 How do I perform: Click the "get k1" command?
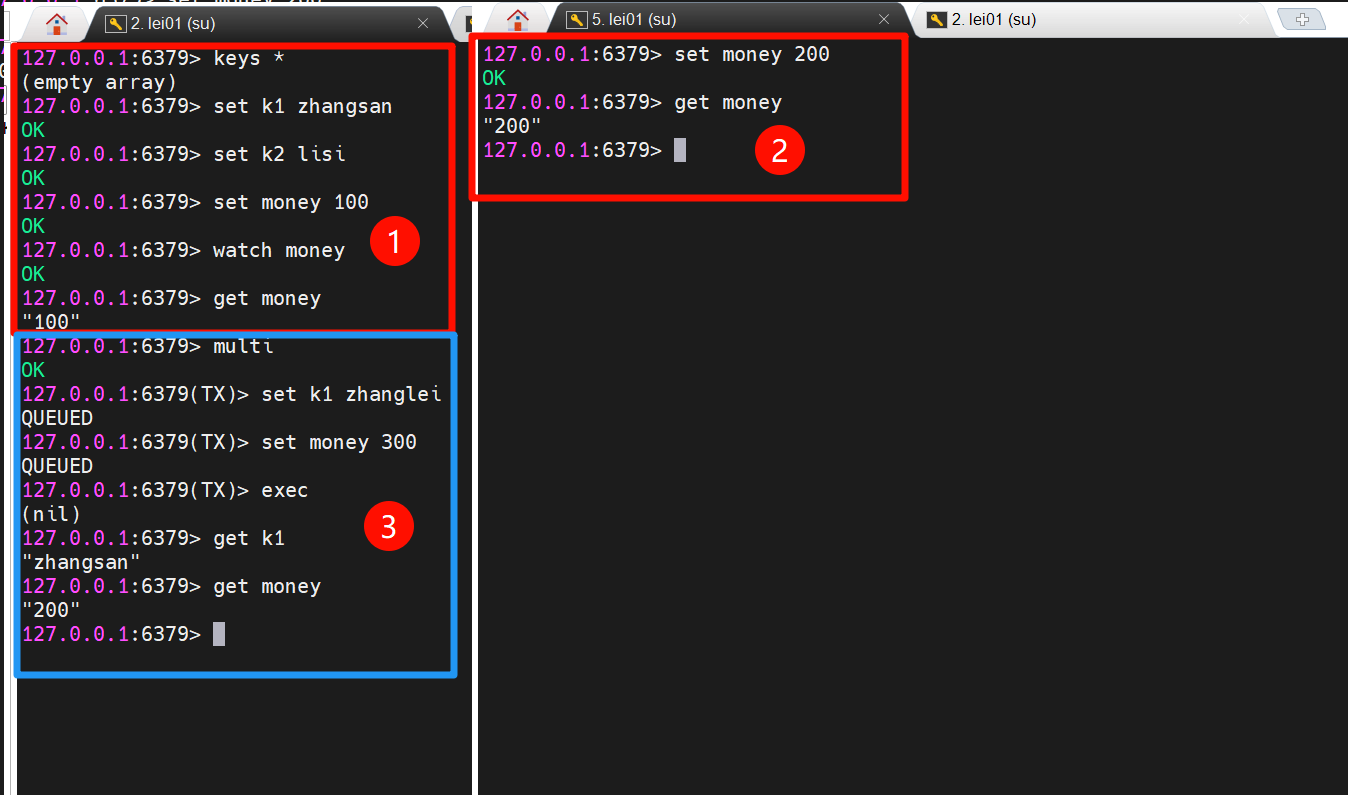pyautogui.click(x=249, y=538)
